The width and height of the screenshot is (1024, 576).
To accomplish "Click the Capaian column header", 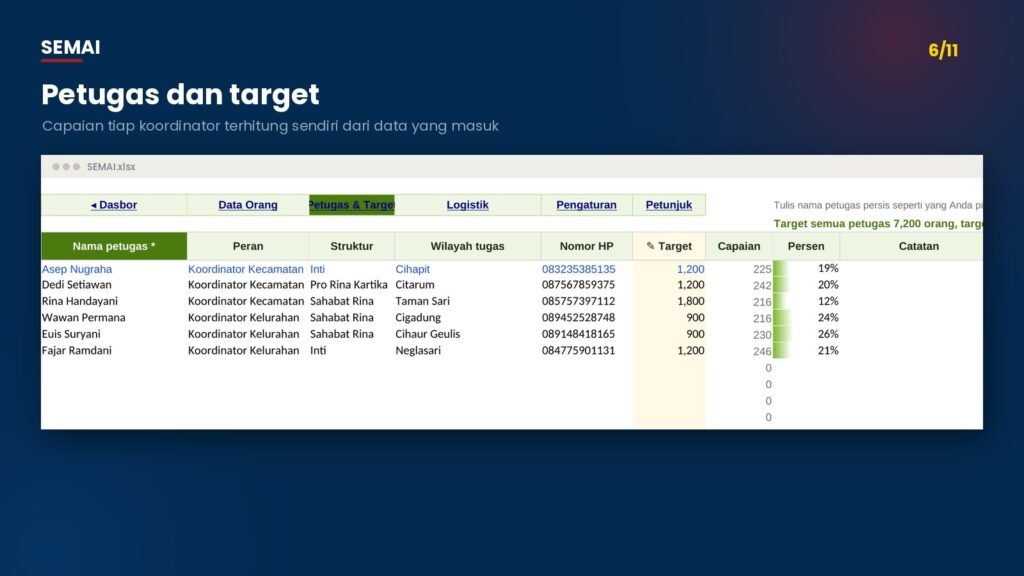I will pyautogui.click(x=739, y=246).
